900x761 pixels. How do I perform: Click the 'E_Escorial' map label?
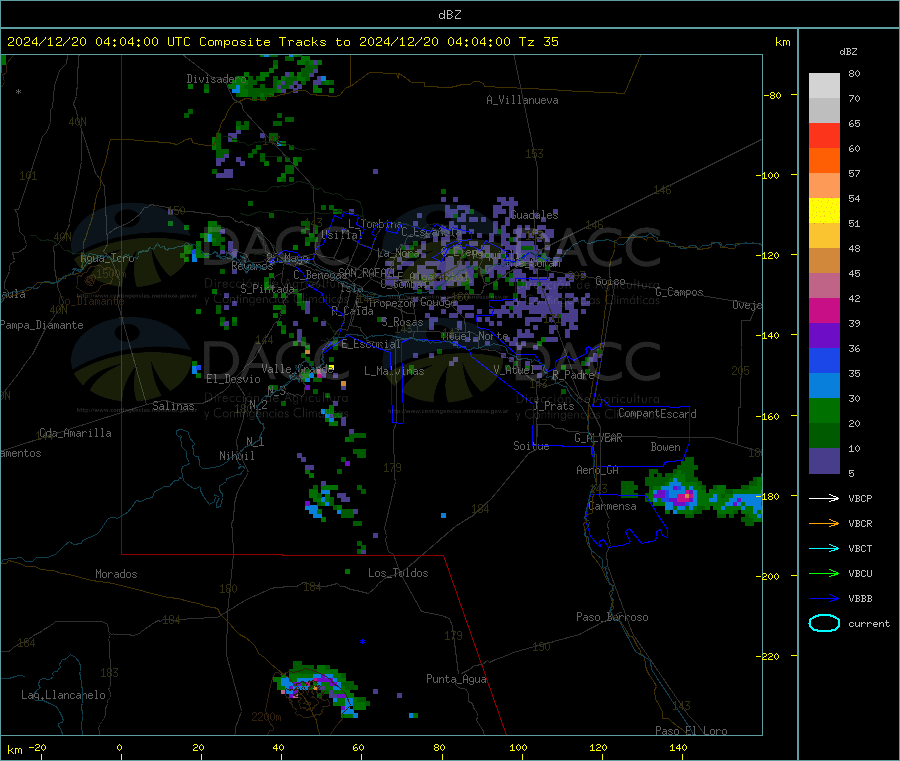(x=371, y=344)
